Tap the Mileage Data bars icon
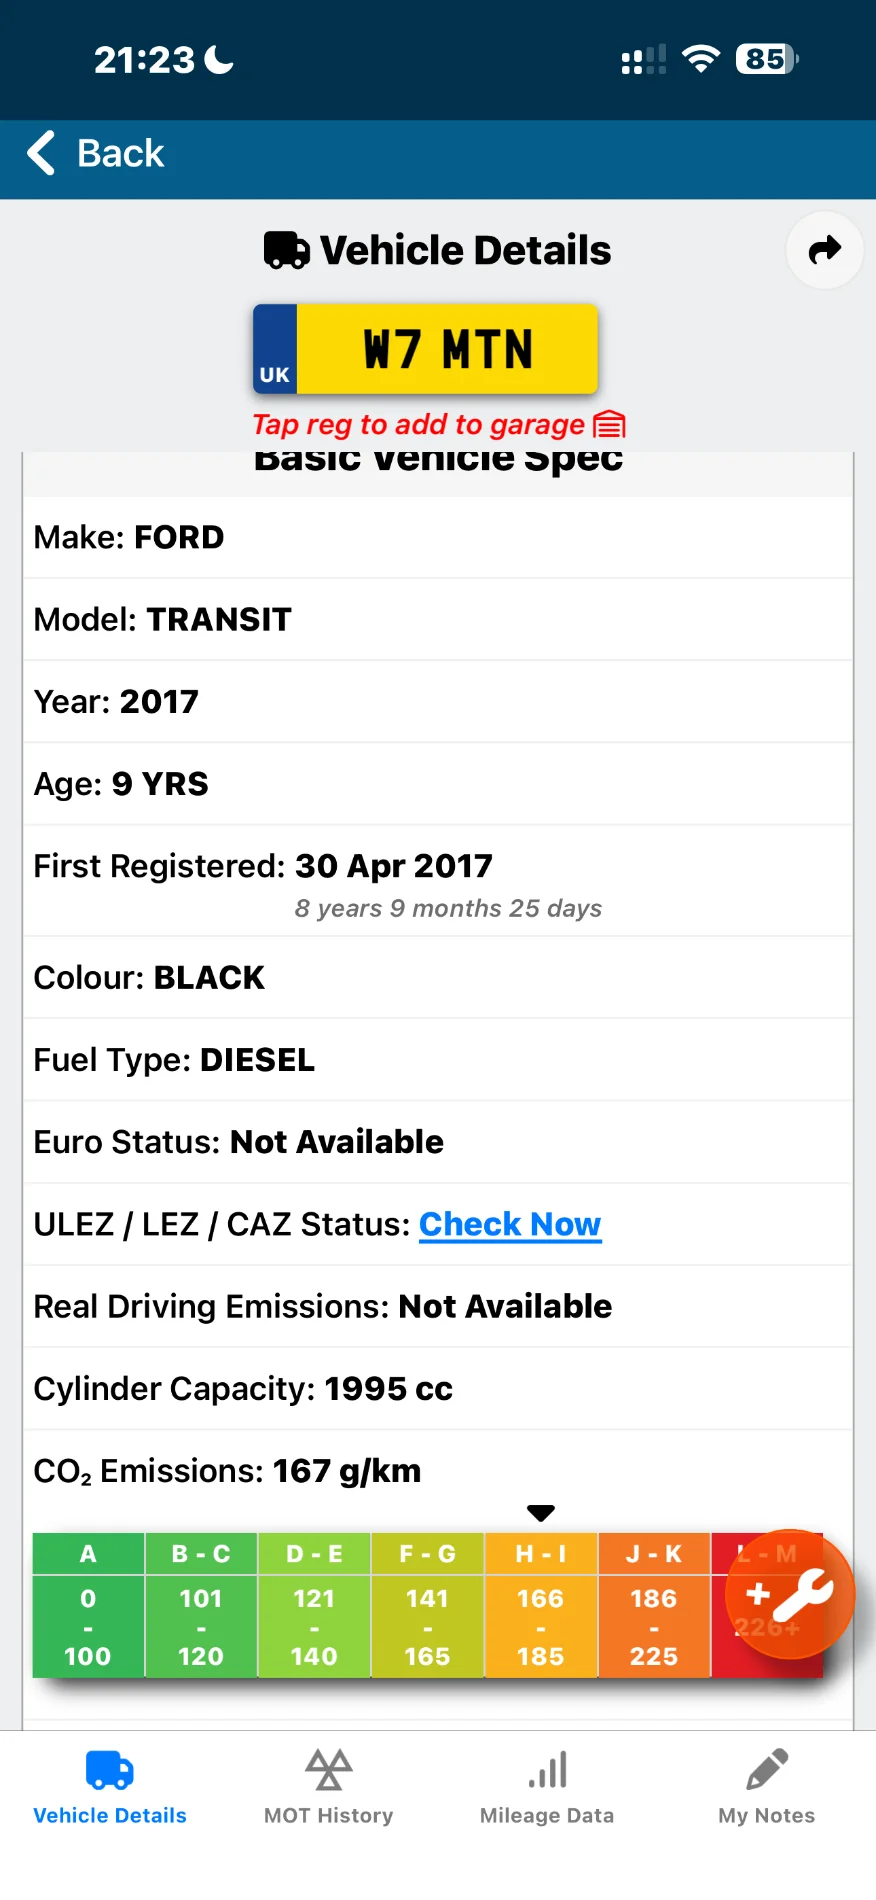Image resolution: width=876 pixels, height=1900 pixels. pos(548,1769)
